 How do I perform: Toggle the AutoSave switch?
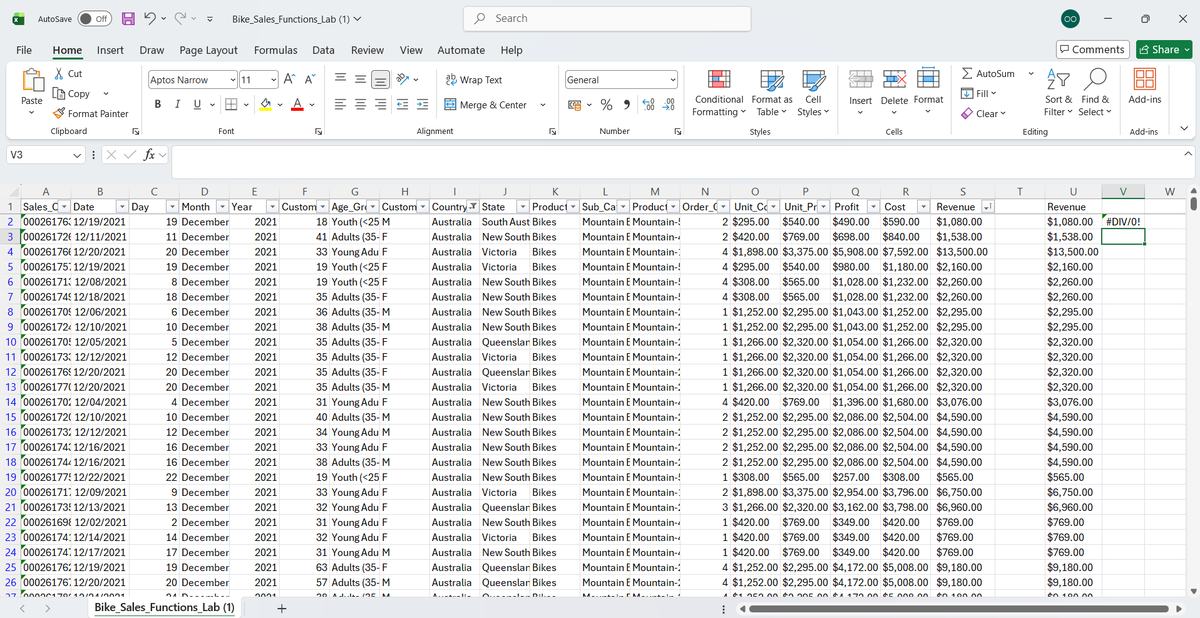click(x=93, y=19)
